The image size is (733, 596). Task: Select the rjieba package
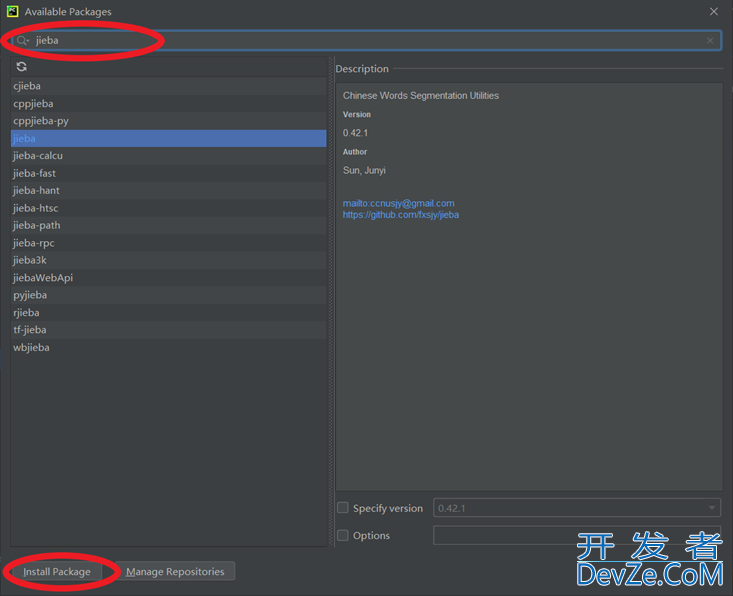[168, 313]
